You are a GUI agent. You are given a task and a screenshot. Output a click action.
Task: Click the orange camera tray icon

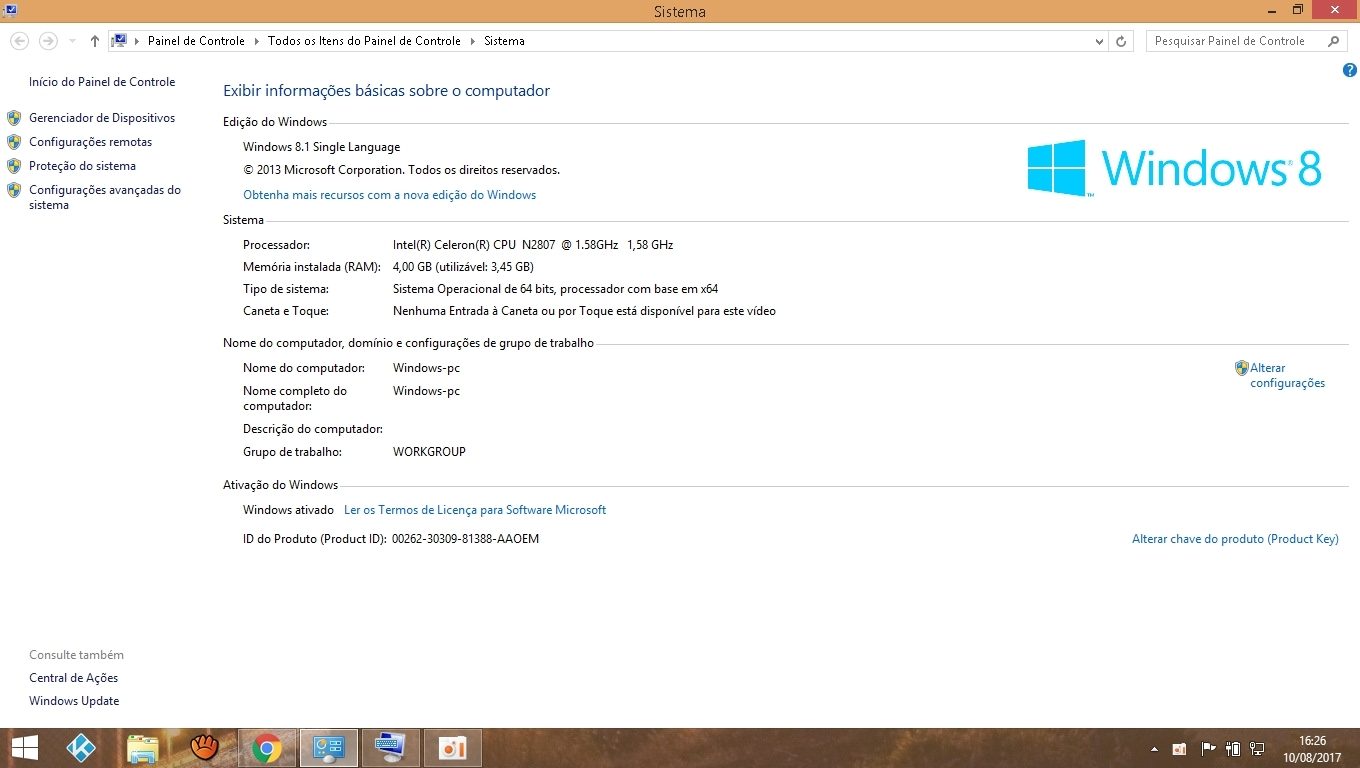coord(1180,748)
